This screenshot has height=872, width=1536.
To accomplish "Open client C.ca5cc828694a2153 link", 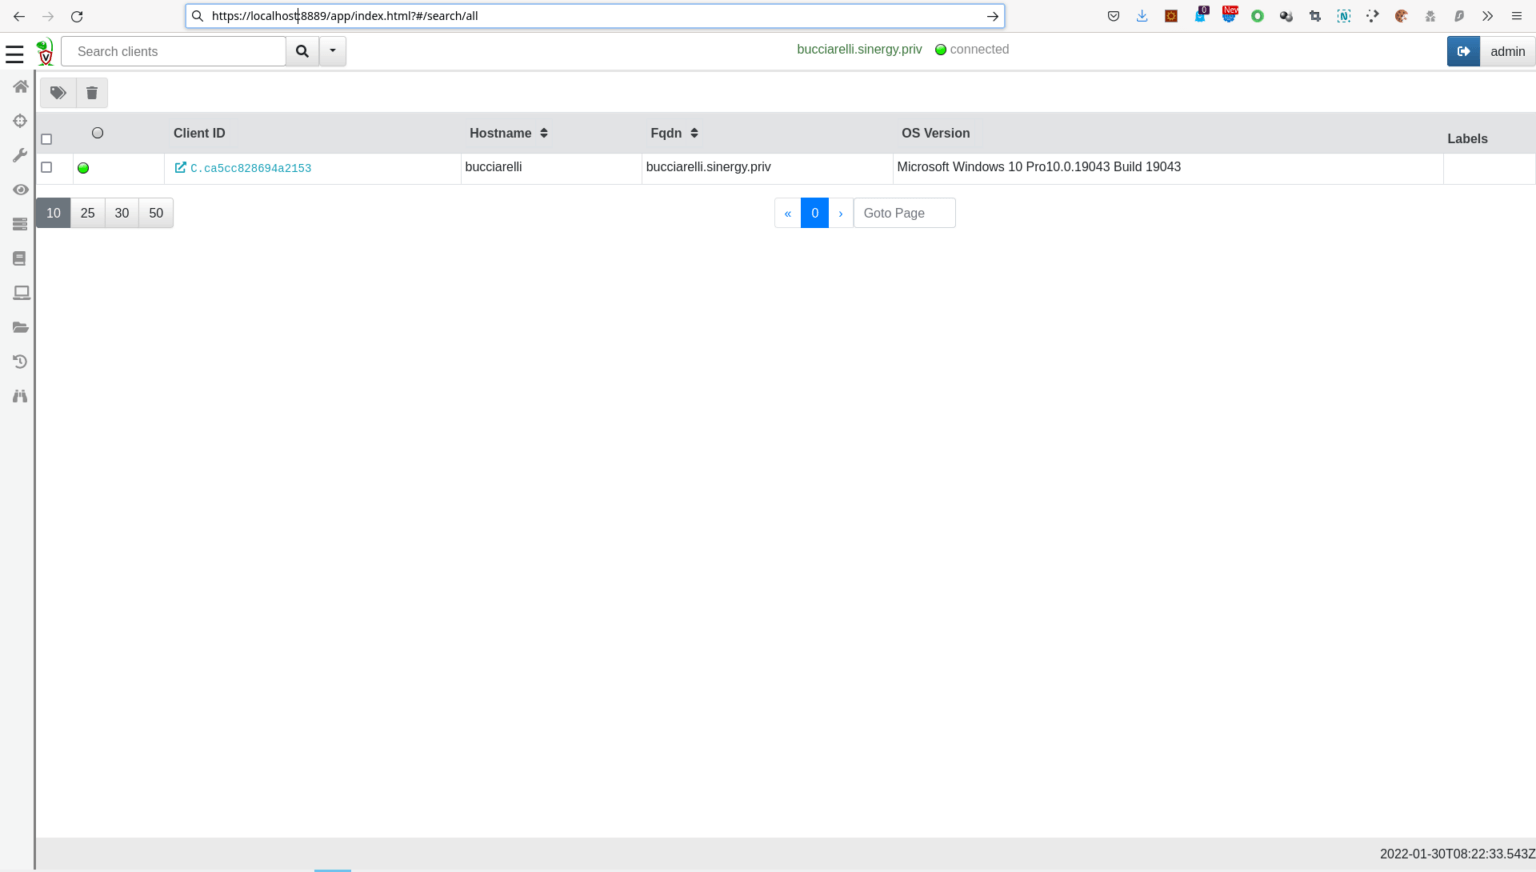I will (250, 168).
